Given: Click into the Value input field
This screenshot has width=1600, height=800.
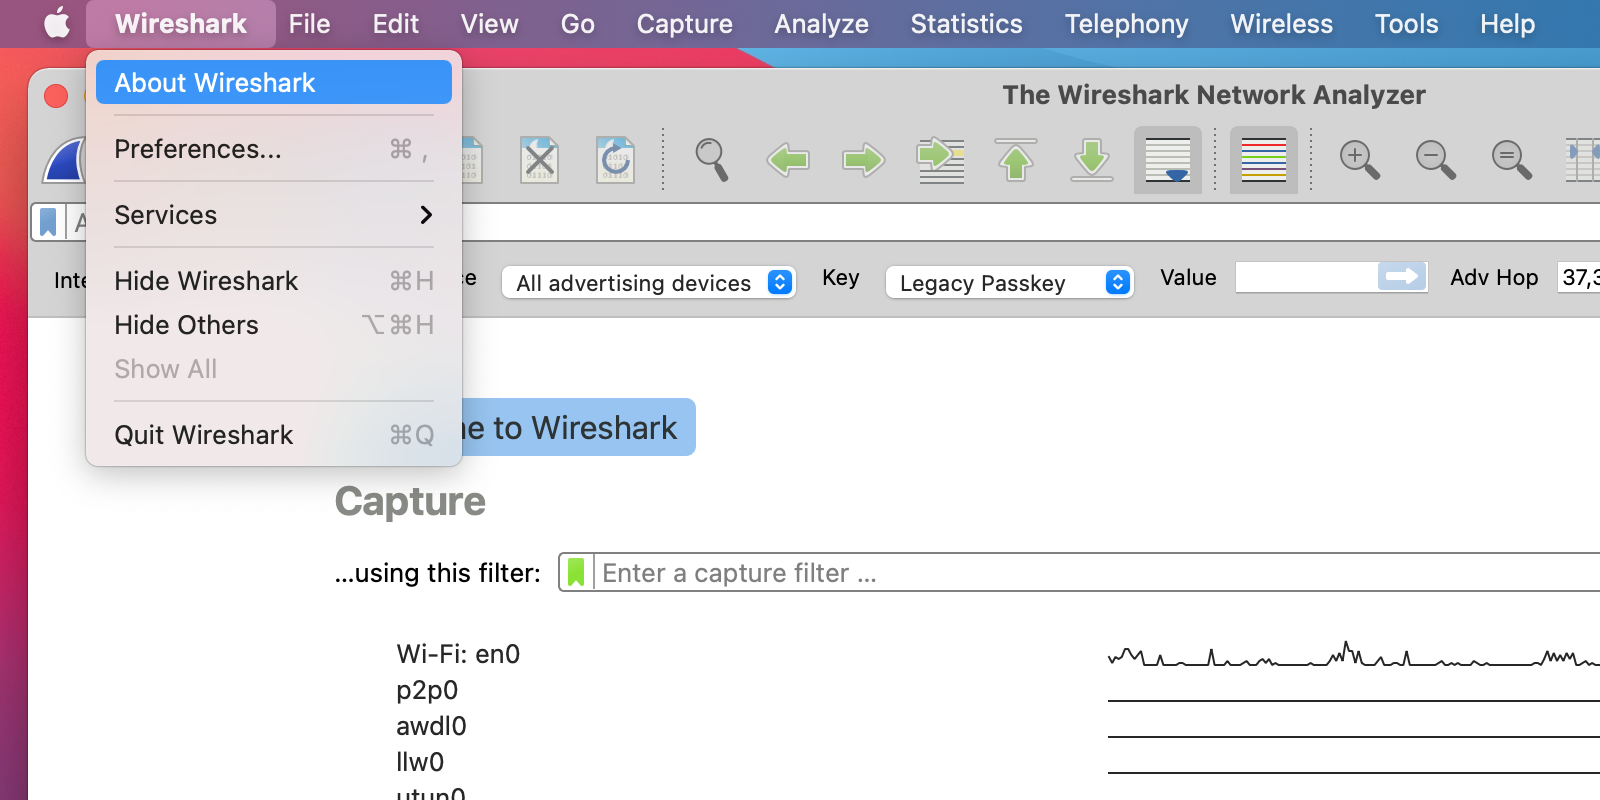Looking at the screenshot, I should point(1307,277).
